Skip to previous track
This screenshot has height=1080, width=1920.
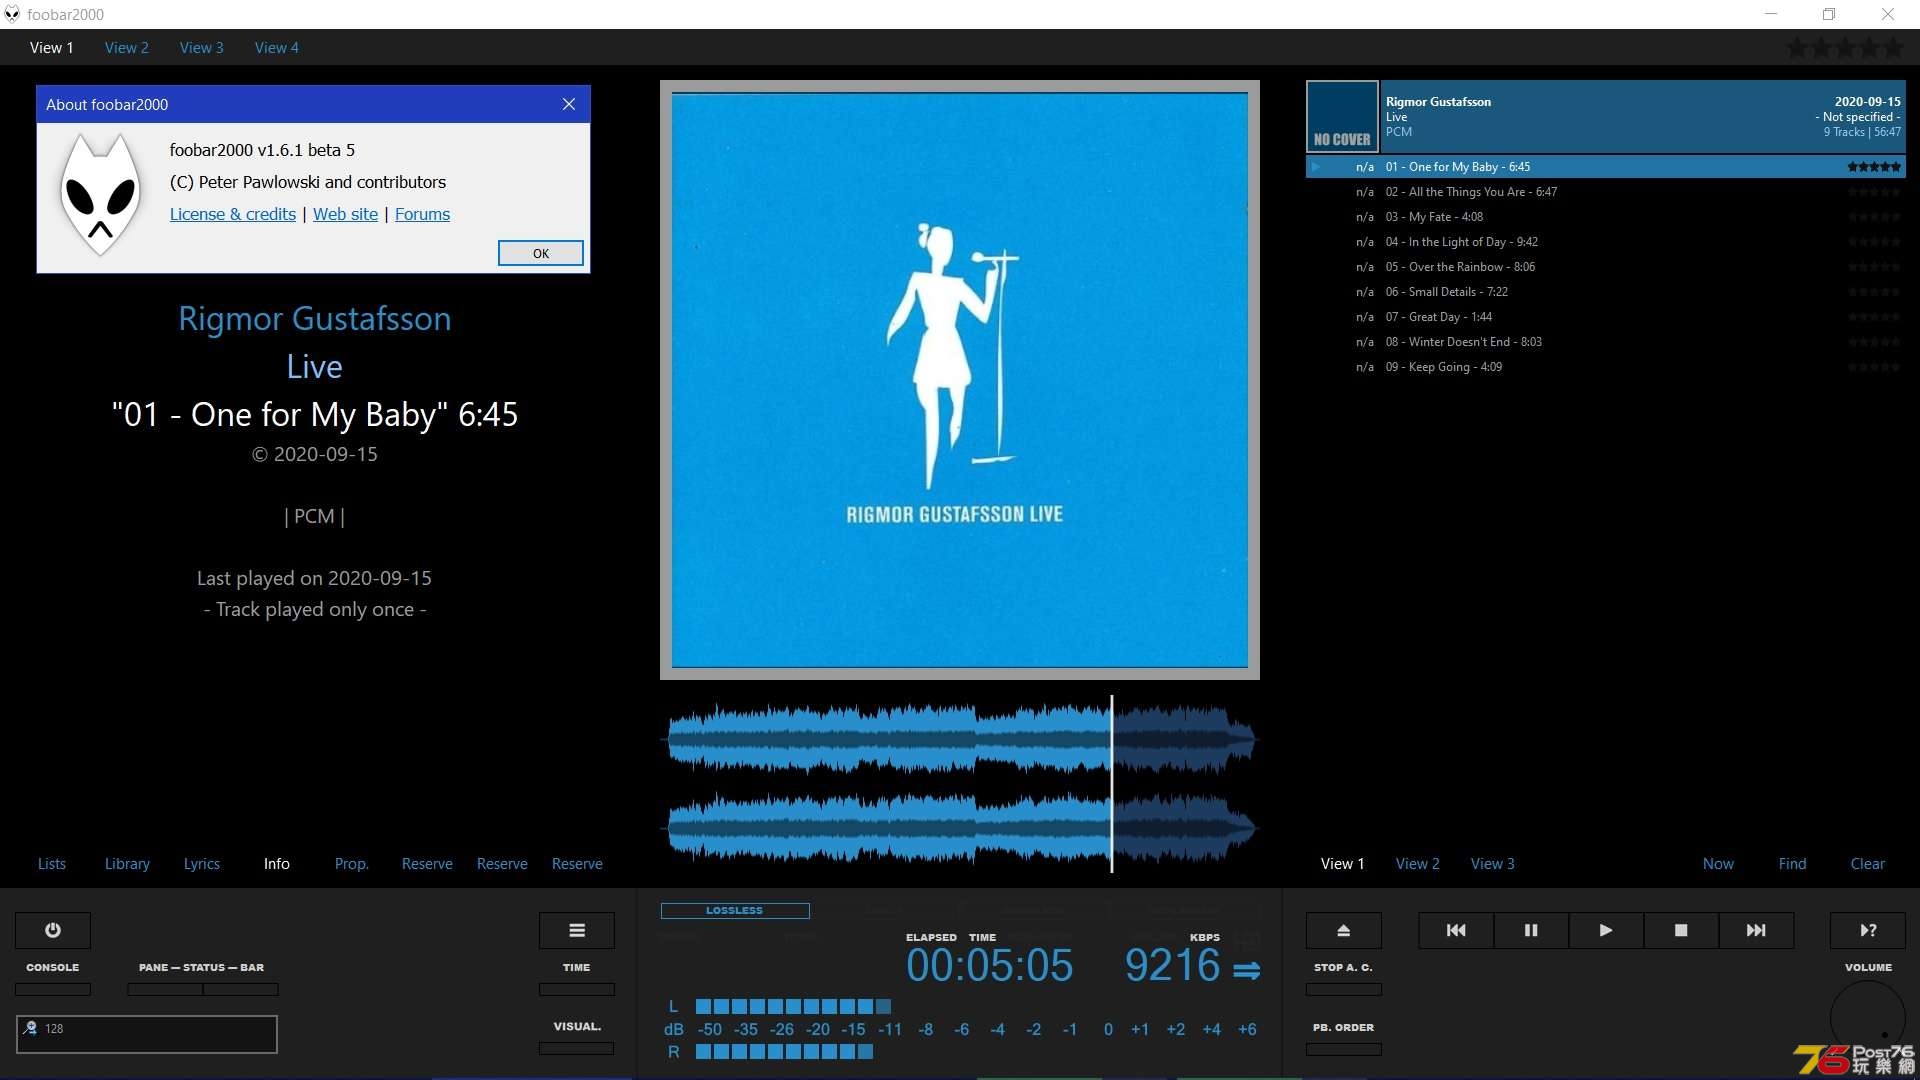tap(1456, 930)
